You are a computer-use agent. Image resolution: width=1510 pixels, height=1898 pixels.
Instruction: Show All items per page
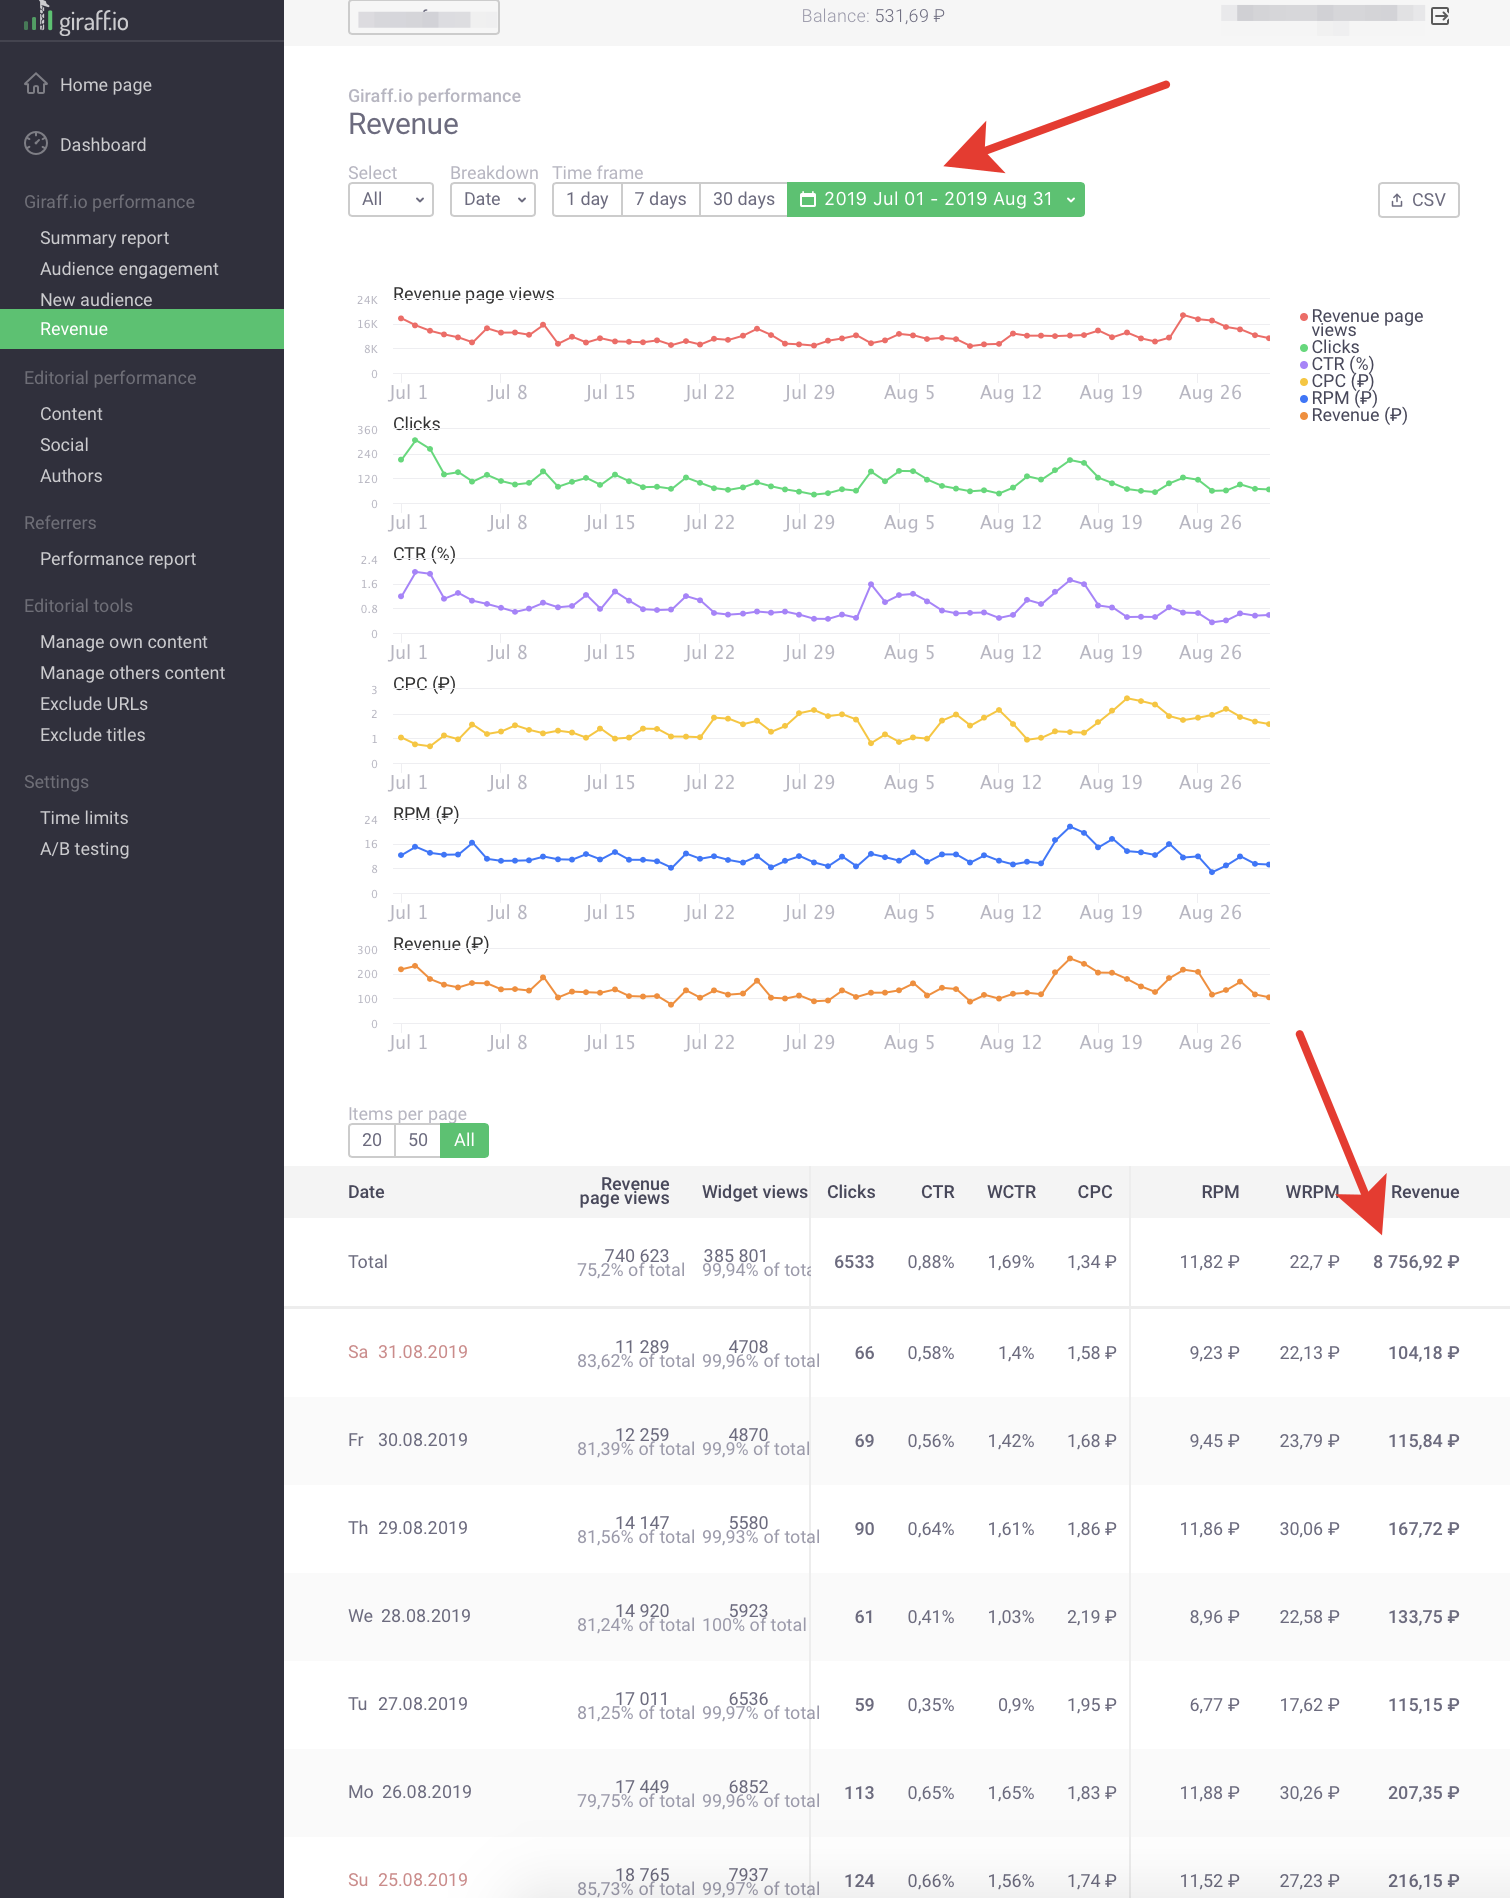coord(464,1140)
